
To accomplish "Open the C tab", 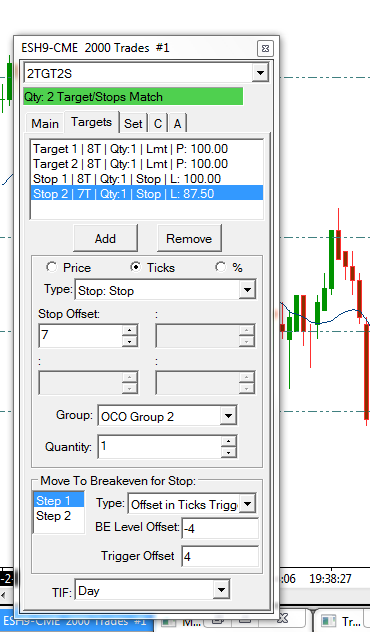I will [158, 123].
